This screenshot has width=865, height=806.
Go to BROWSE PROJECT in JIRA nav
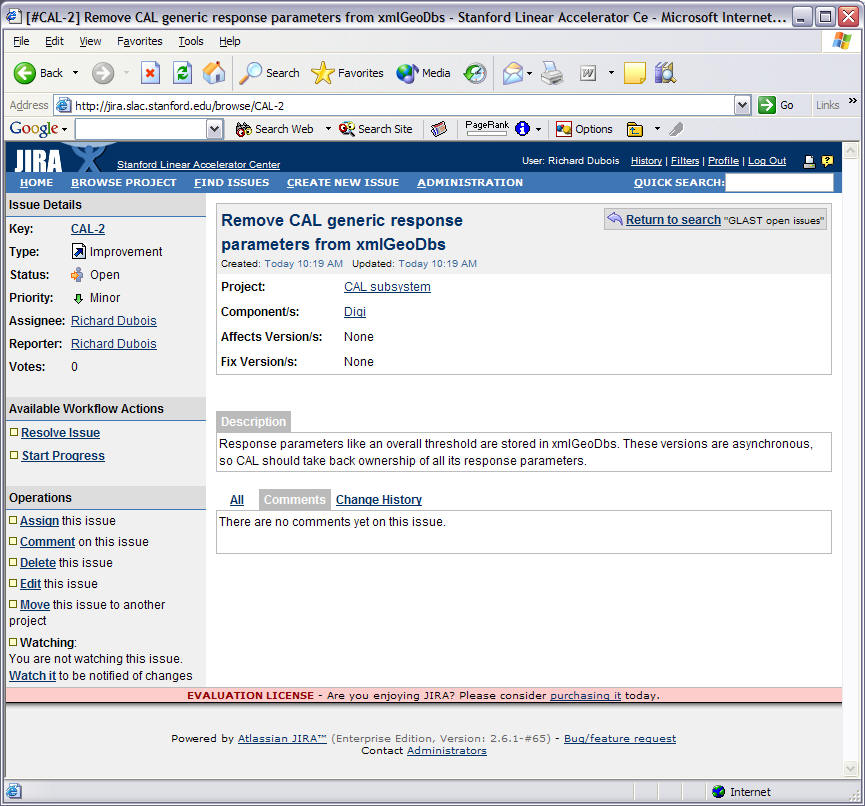[124, 183]
